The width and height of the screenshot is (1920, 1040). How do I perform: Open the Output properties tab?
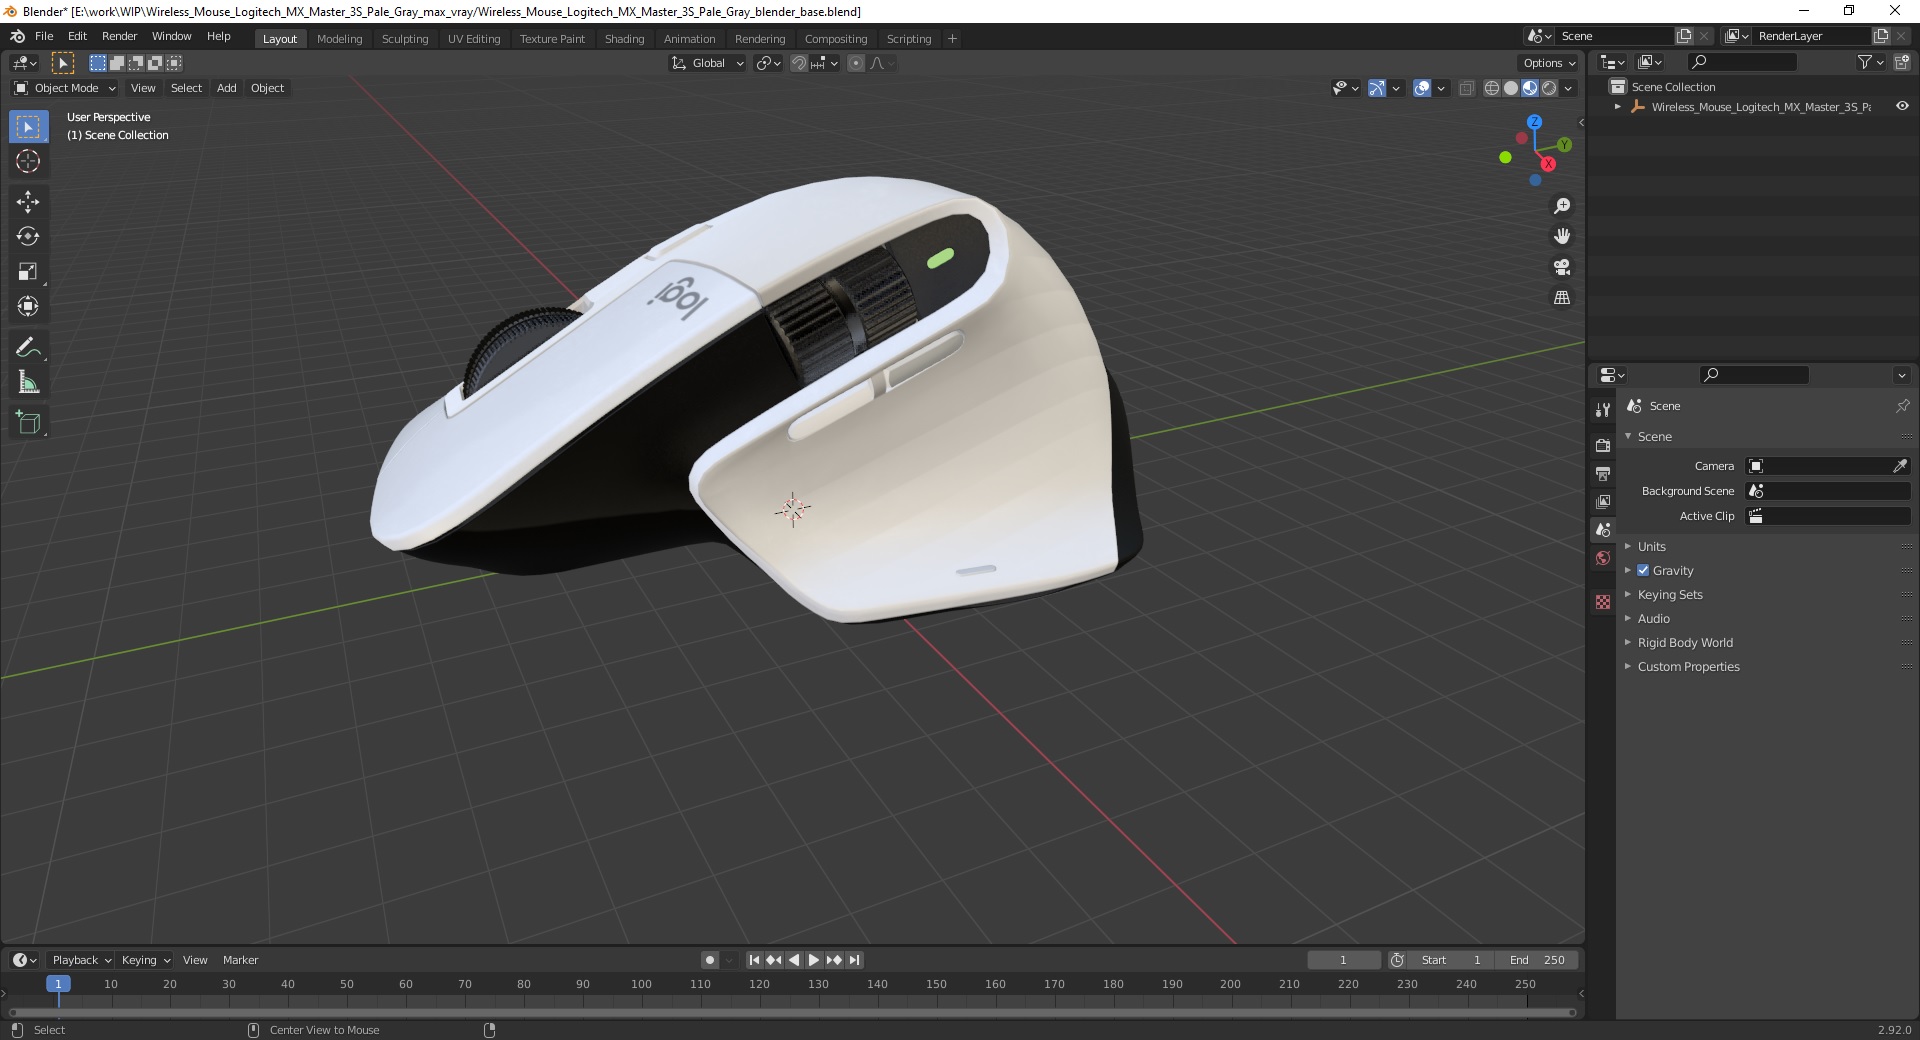pos(1603,473)
